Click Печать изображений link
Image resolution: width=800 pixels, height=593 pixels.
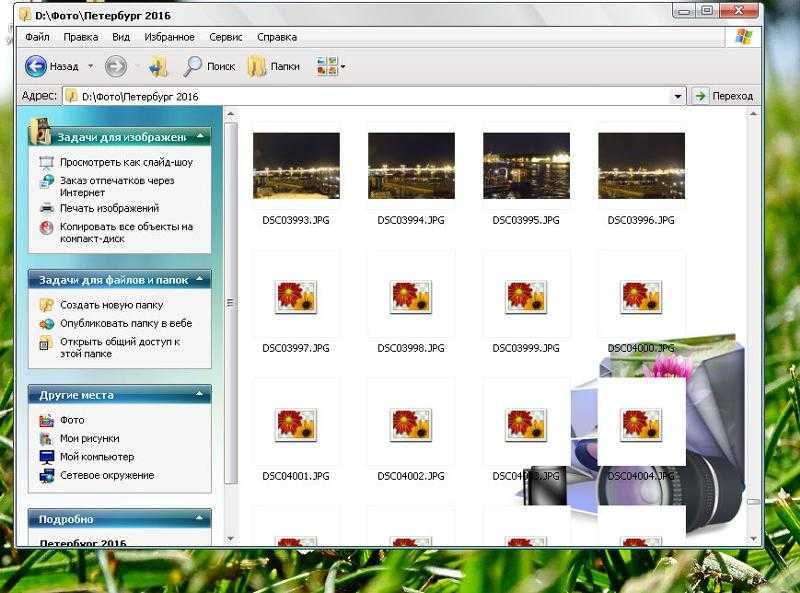(109, 208)
